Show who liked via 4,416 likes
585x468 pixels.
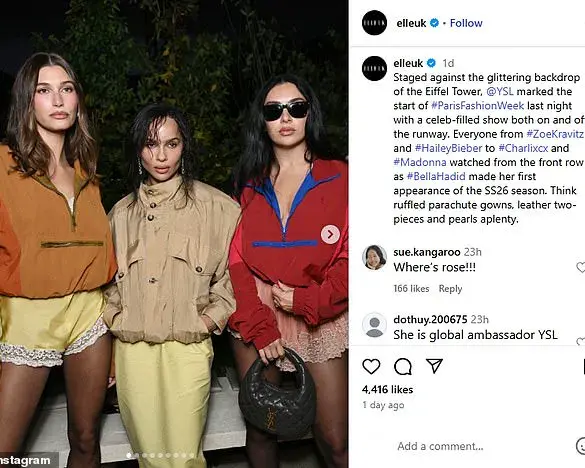(x=387, y=390)
